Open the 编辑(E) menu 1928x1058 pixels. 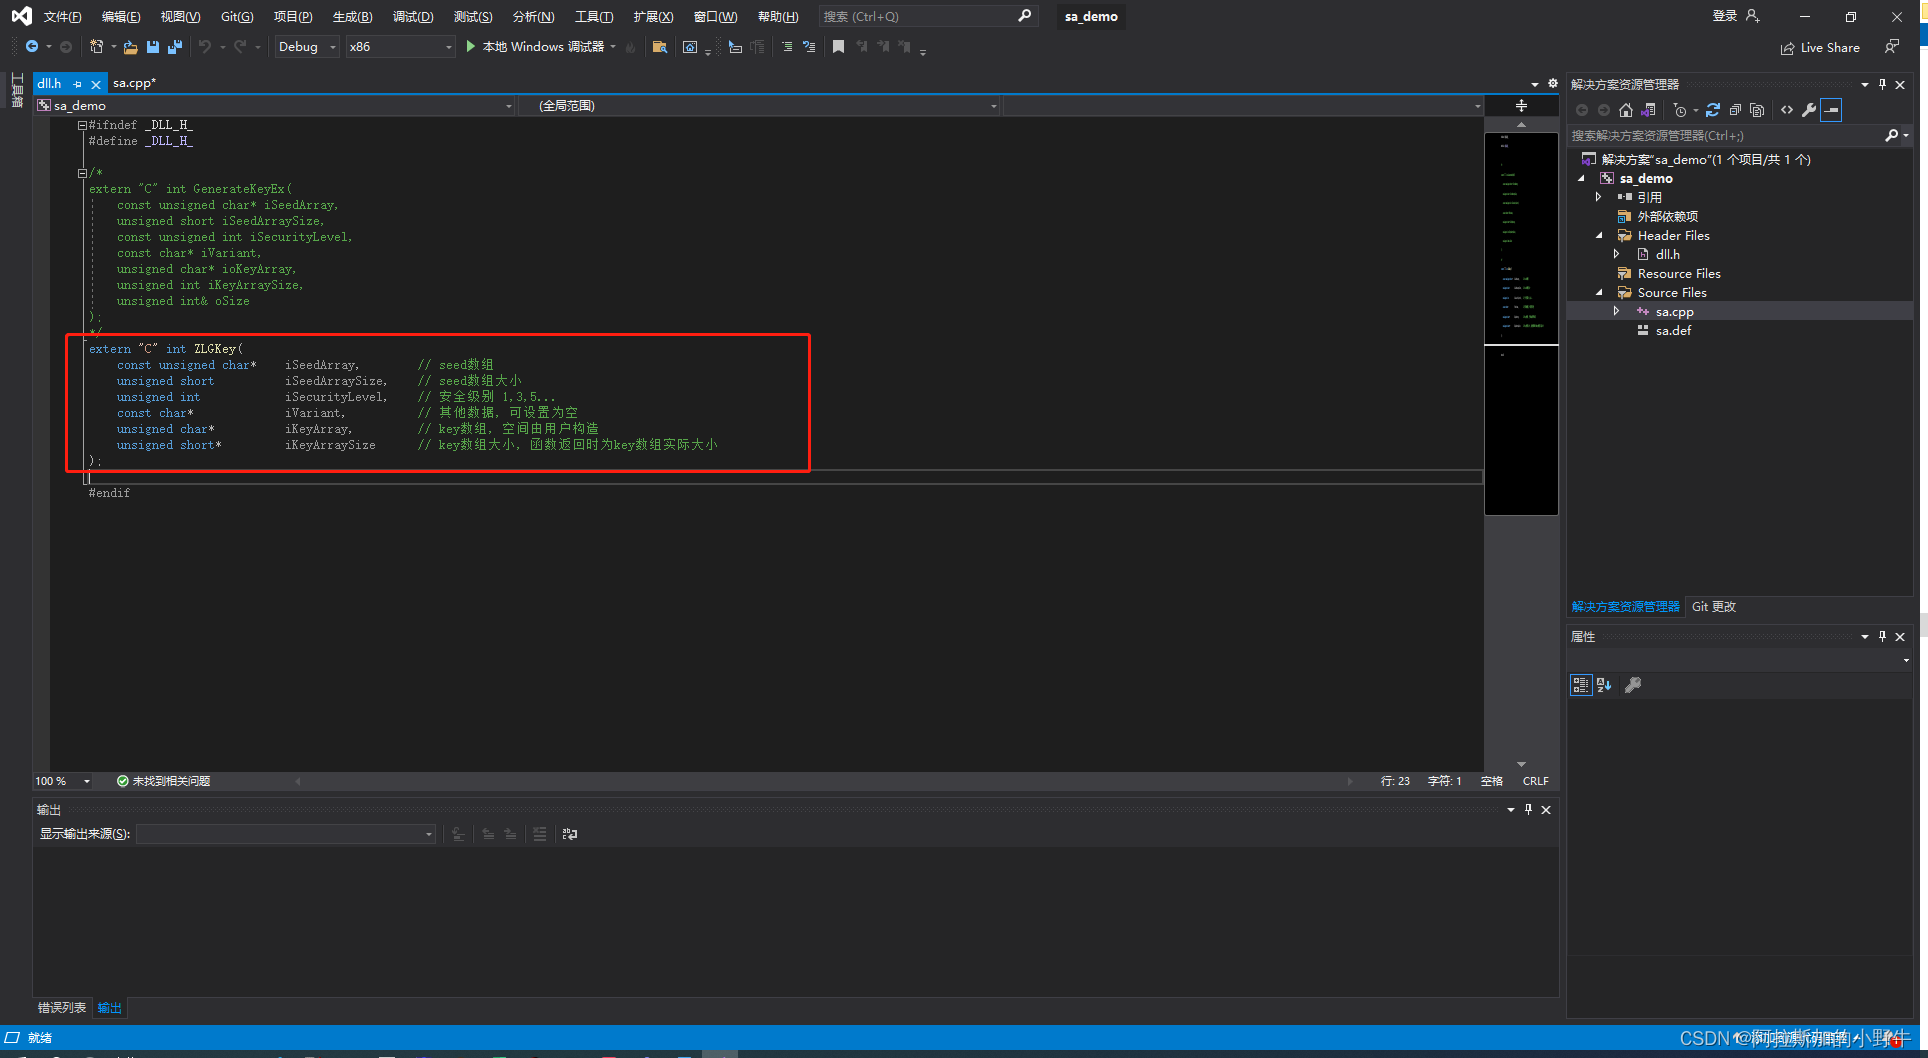(x=121, y=16)
